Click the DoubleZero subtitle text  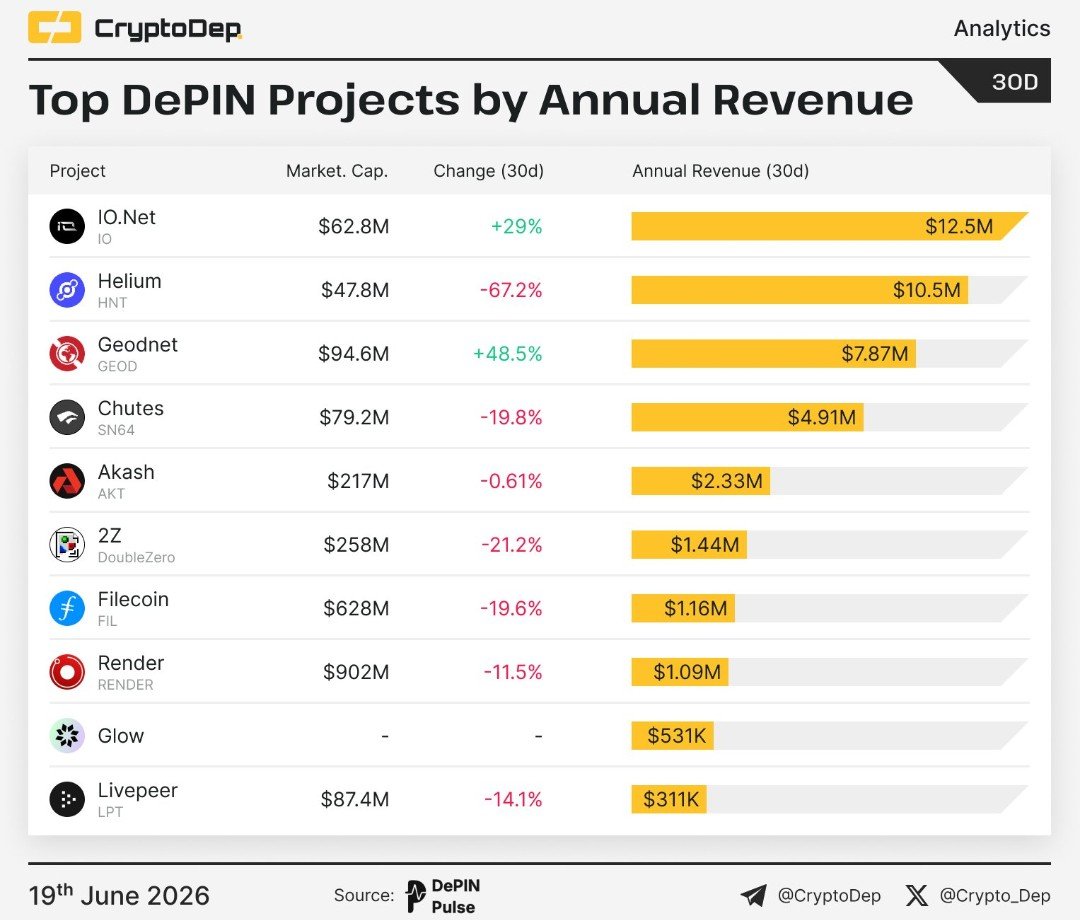(136, 557)
